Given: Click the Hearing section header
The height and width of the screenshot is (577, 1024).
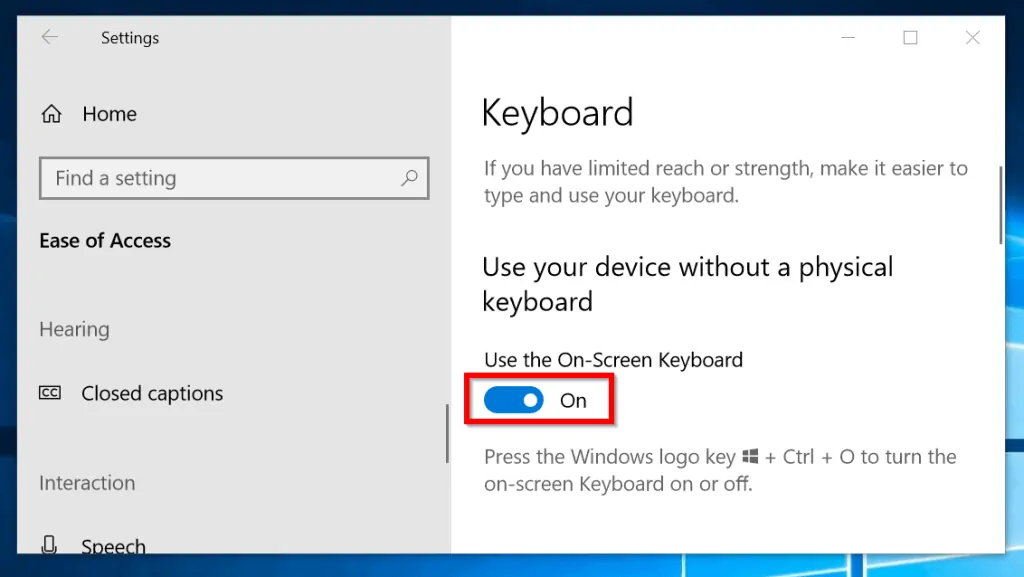Looking at the screenshot, I should pos(74,330).
